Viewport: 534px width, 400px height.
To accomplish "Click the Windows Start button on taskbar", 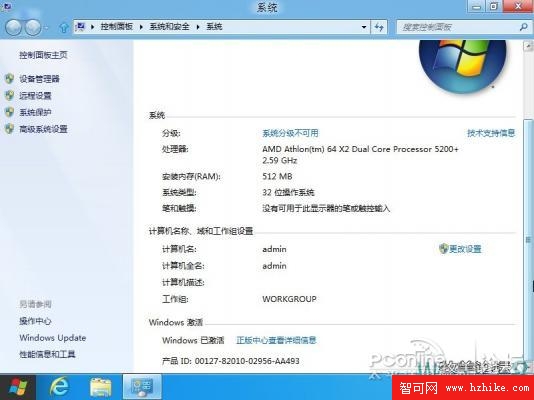I will coord(18,387).
